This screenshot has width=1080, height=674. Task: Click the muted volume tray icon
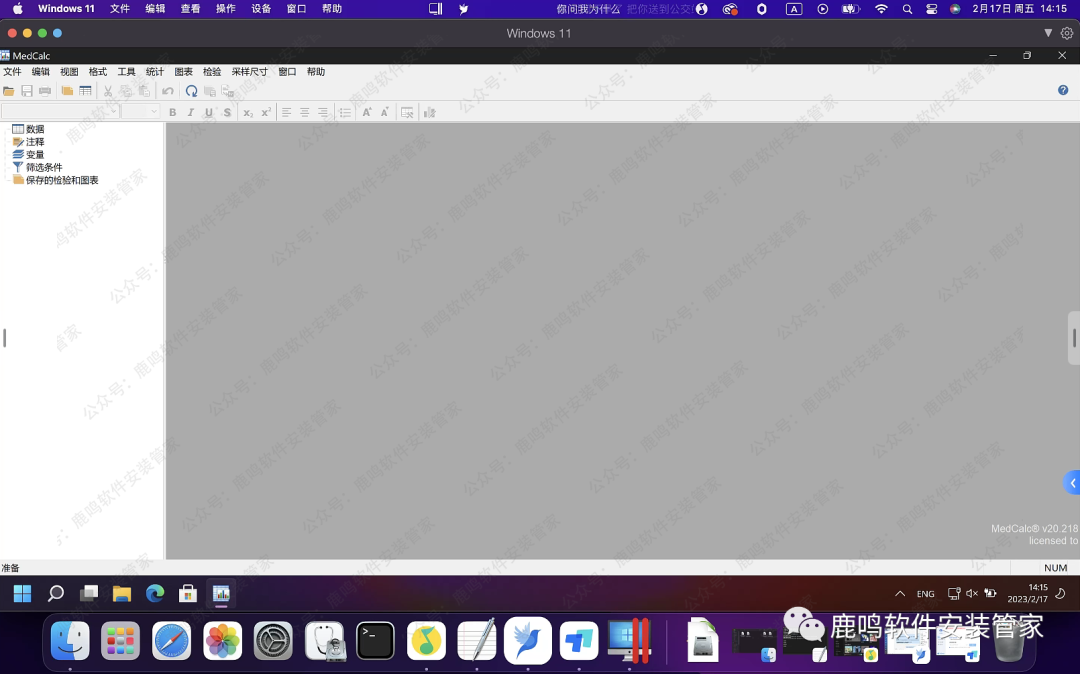[972, 593]
